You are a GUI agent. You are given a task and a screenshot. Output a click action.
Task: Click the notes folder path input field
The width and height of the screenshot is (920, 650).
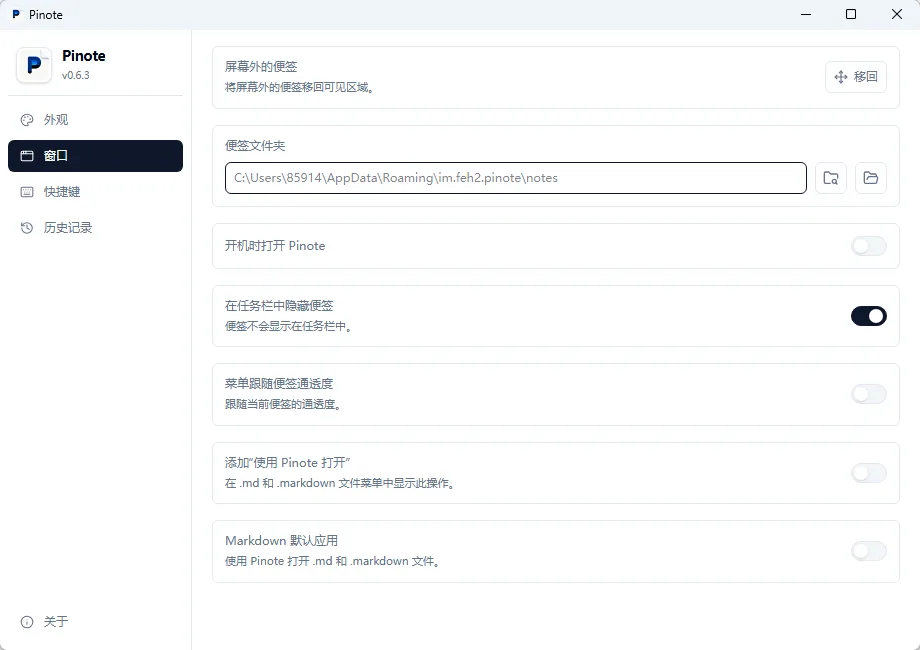click(516, 178)
